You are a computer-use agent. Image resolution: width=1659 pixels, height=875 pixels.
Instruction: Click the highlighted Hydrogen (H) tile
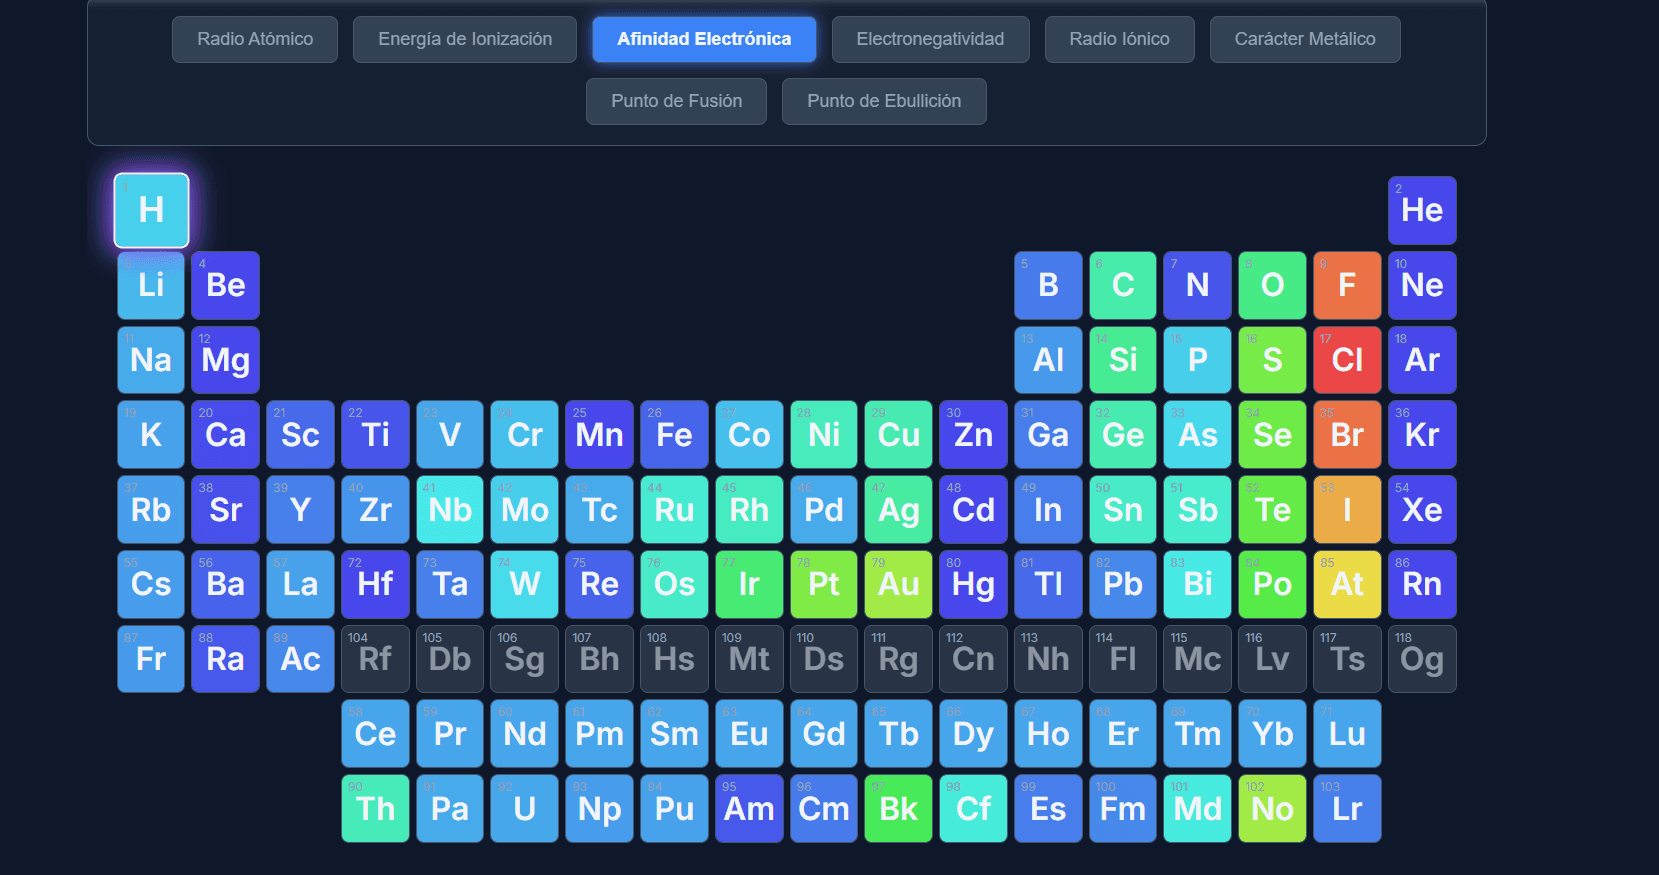point(151,210)
